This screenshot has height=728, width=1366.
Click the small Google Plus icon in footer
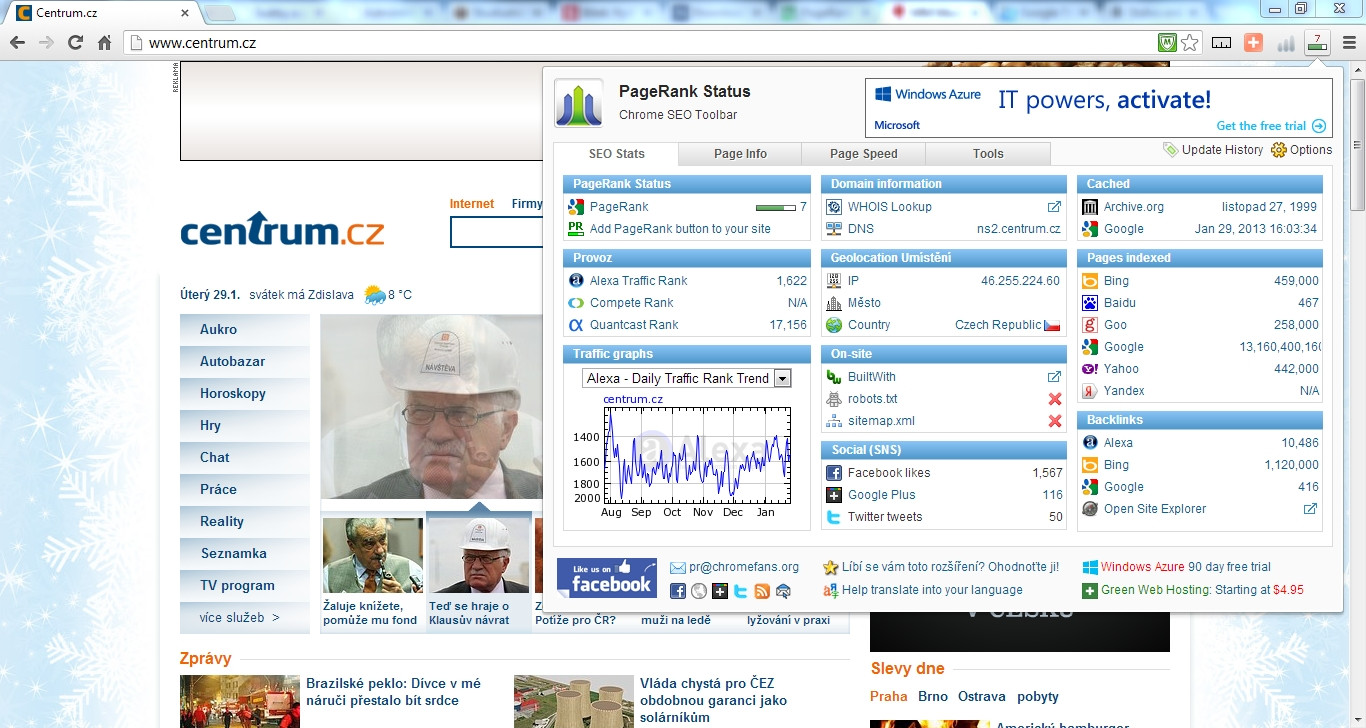tap(720, 591)
